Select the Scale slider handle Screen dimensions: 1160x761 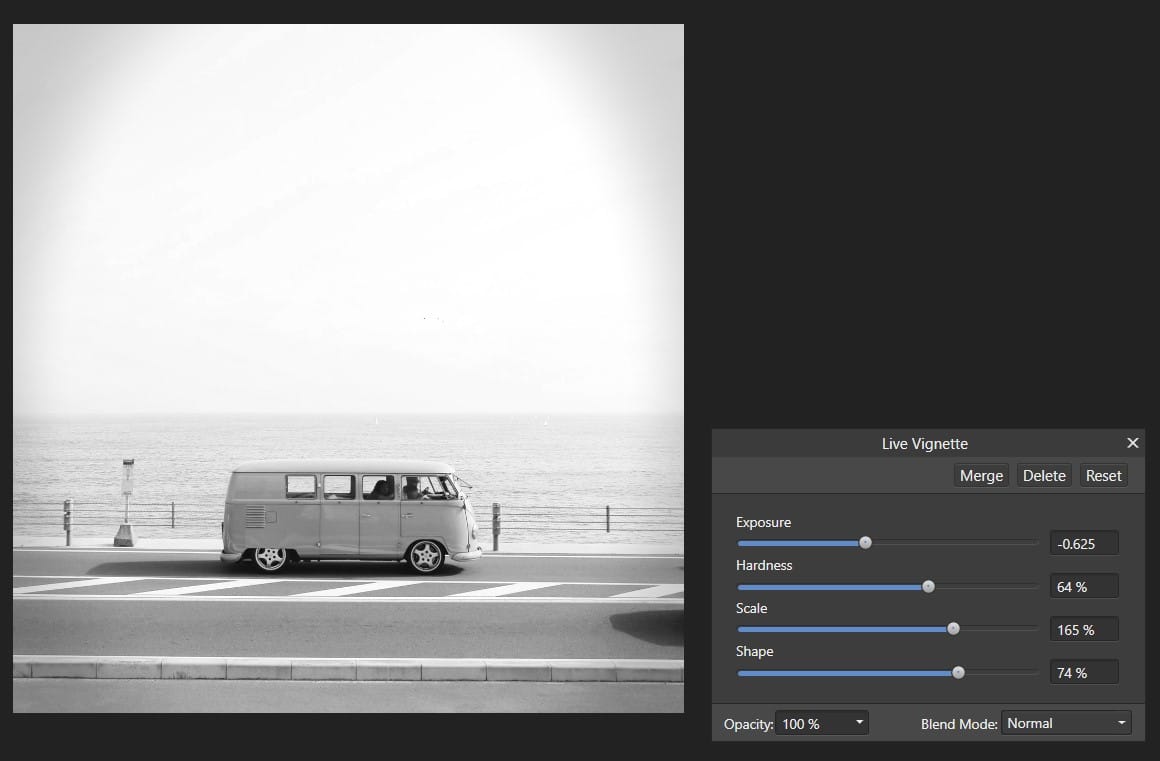[x=953, y=629]
